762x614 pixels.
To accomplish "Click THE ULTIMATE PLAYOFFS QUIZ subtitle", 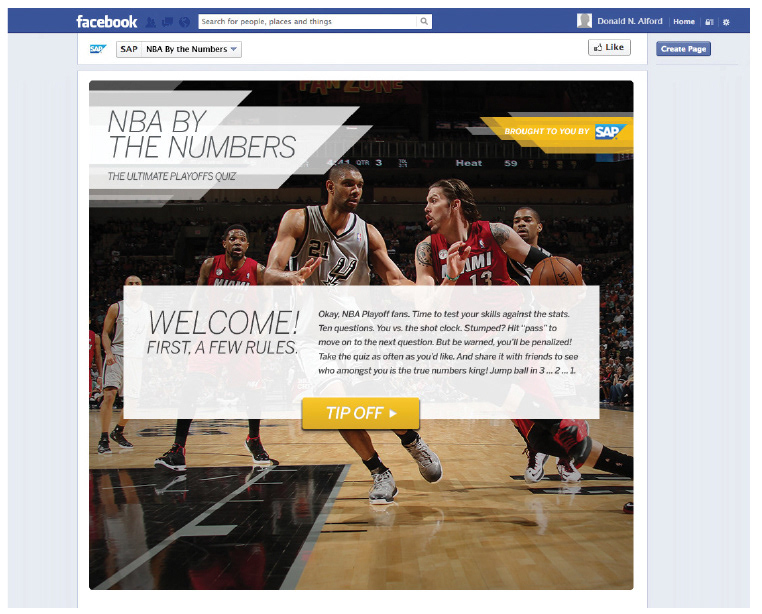I will 172,176.
